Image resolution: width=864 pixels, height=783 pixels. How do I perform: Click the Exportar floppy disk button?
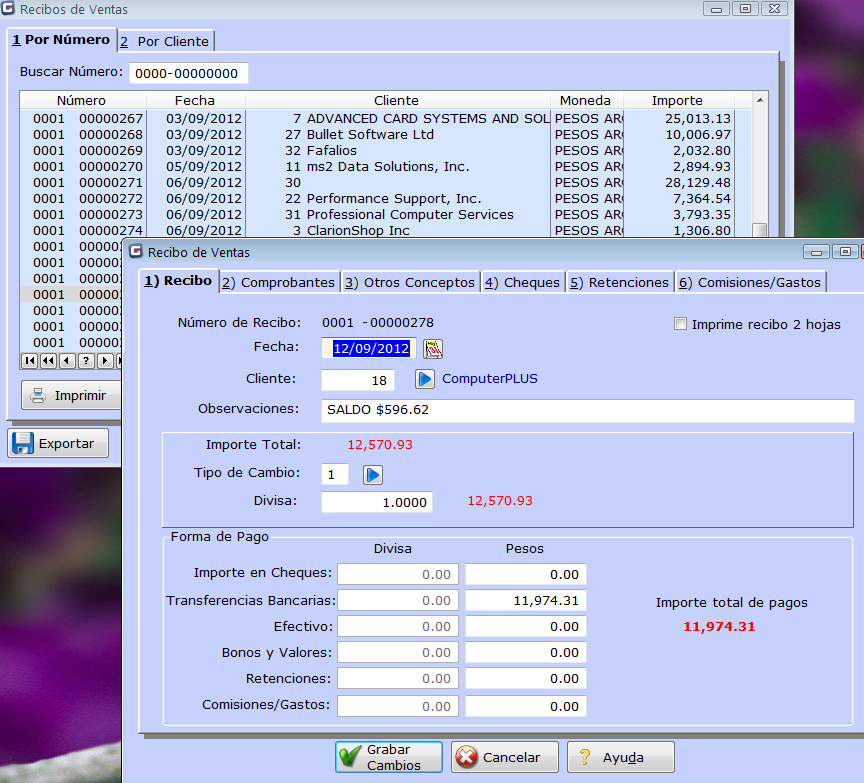click(58, 443)
